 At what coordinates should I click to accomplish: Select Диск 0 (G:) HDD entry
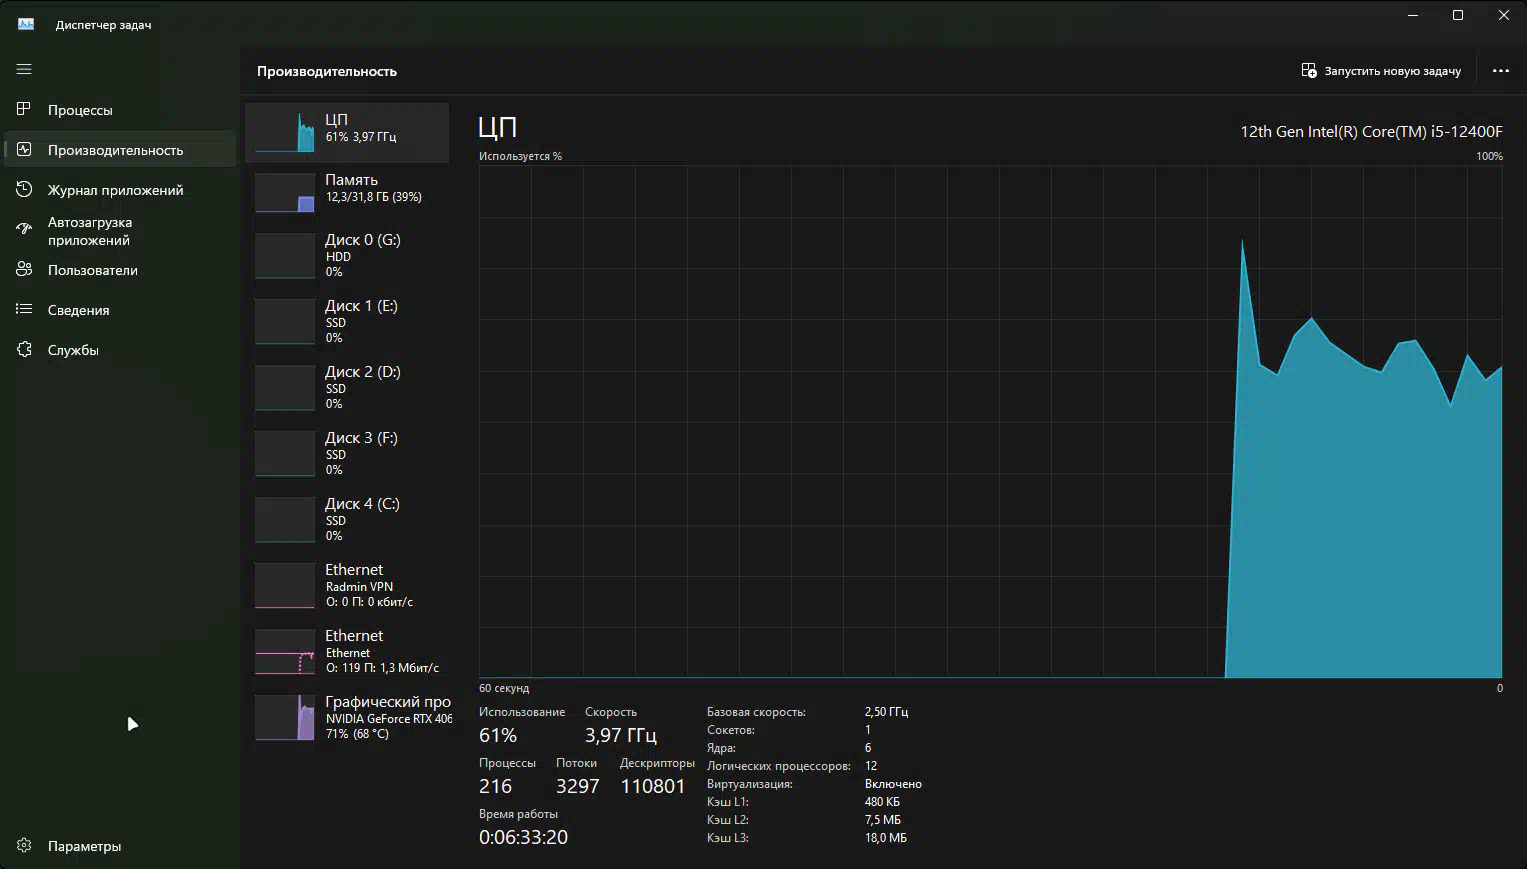click(347, 255)
